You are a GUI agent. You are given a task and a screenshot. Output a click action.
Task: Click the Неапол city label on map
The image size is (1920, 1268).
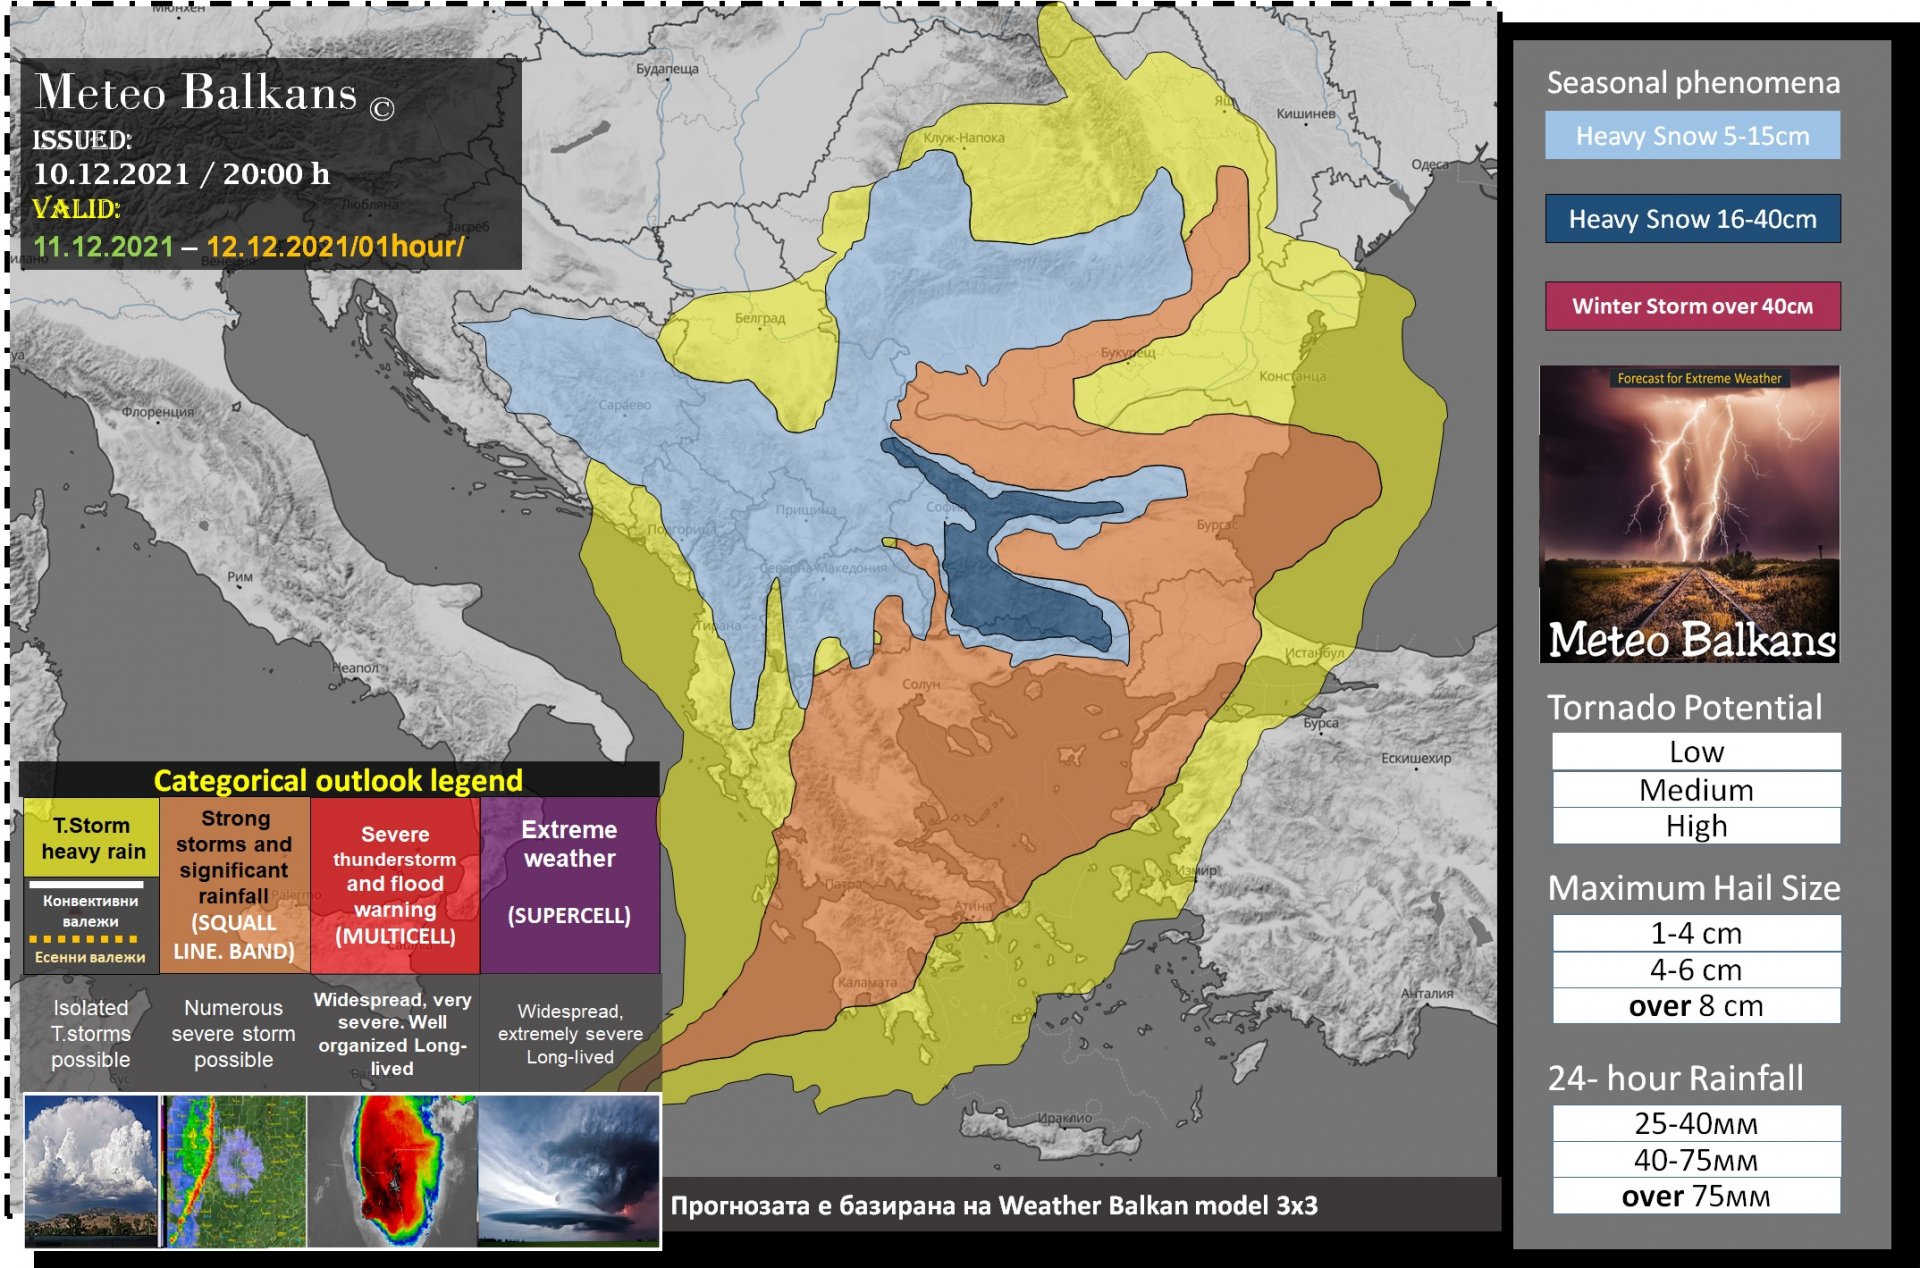[x=356, y=667]
